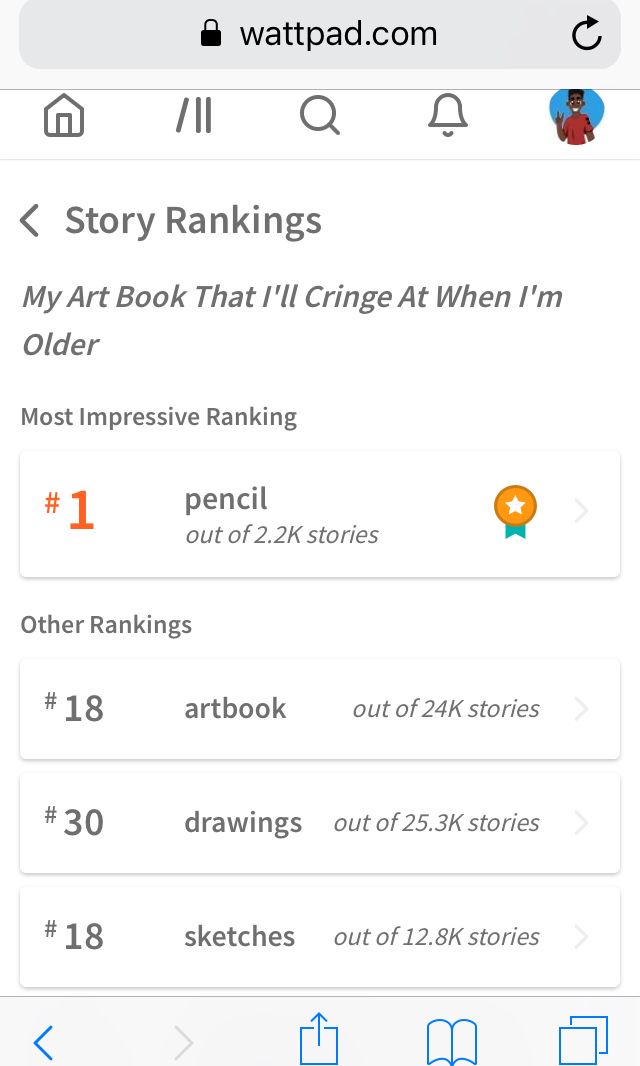640x1066 pixels.
Task: Reload the wattpad.com page
Action: coord(587,35)
